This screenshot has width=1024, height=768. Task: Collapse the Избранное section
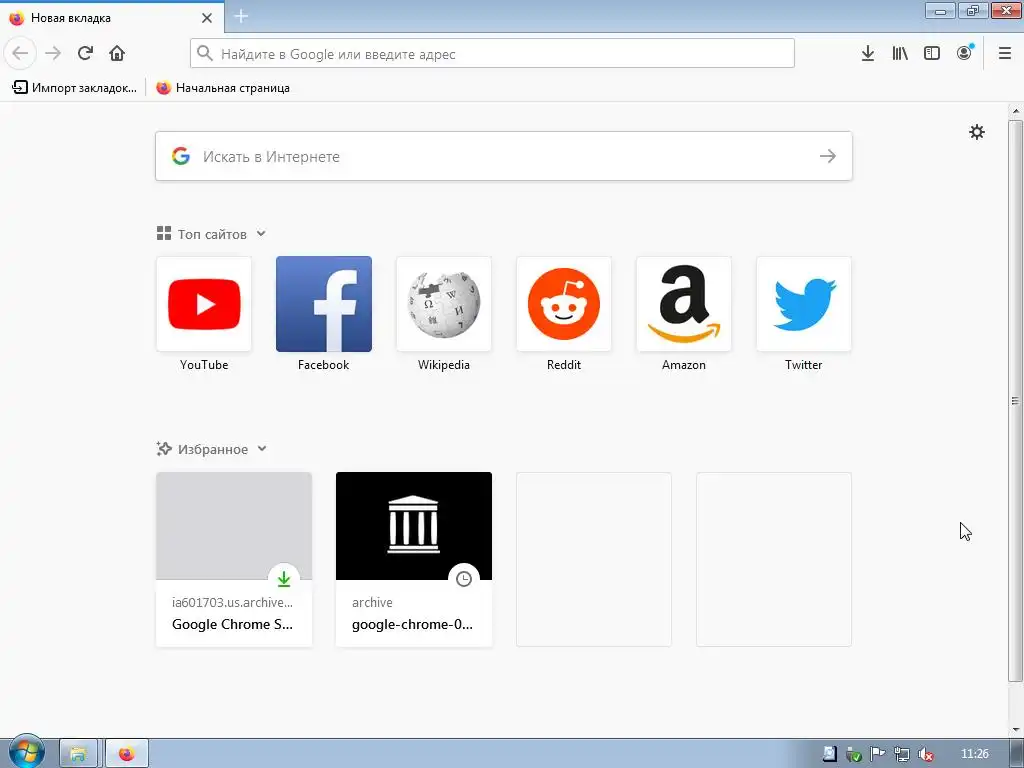(262, 449)
